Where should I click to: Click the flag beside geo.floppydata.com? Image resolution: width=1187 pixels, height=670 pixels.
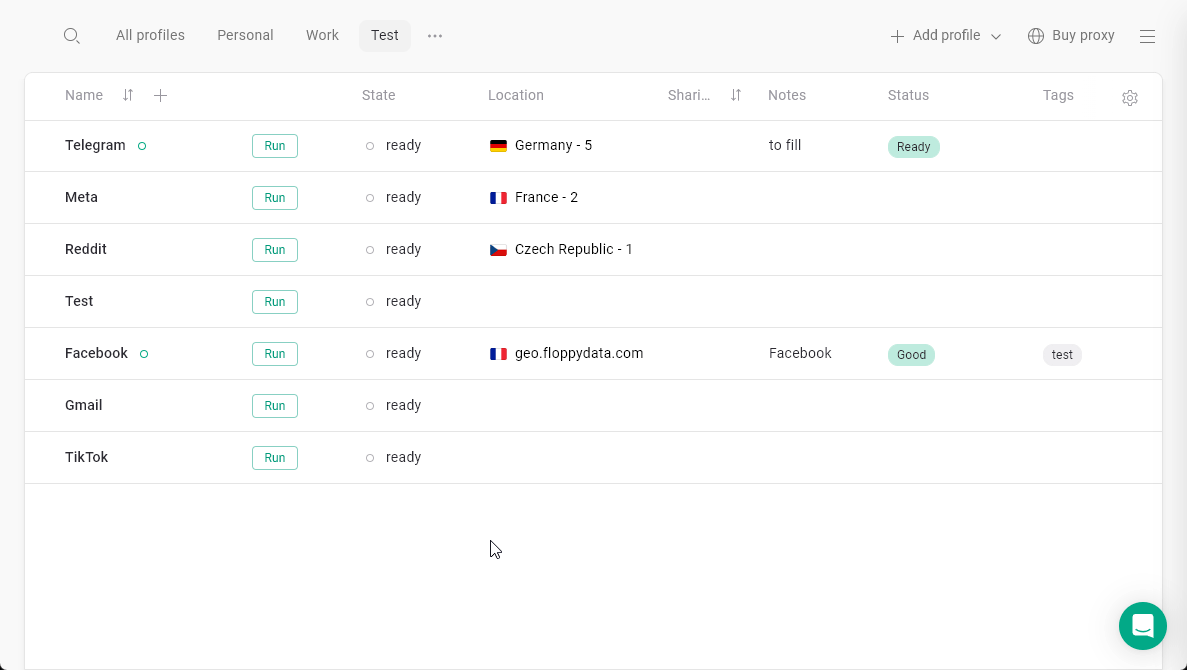[498, 354]
